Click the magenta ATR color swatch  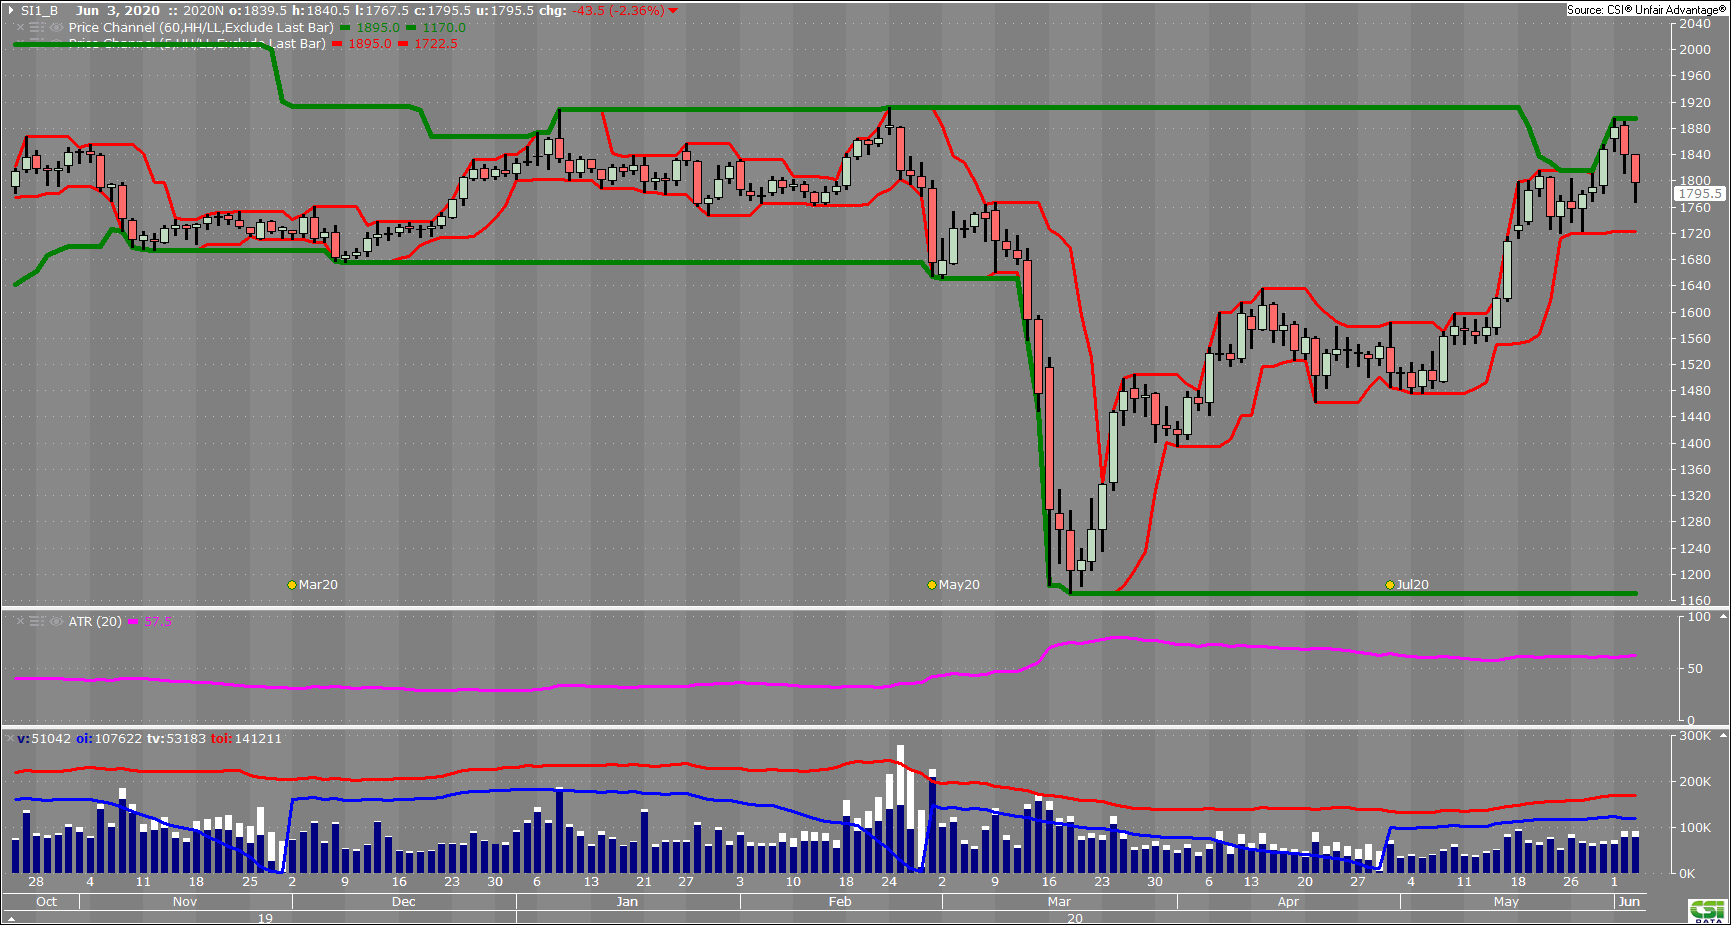coord(133,622)
